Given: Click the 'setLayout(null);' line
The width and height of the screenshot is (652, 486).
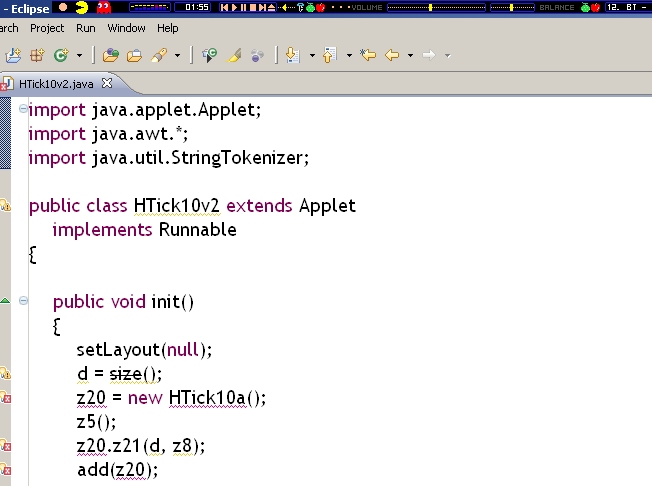Looking at the screenshot, I should [x=144, y=350].
